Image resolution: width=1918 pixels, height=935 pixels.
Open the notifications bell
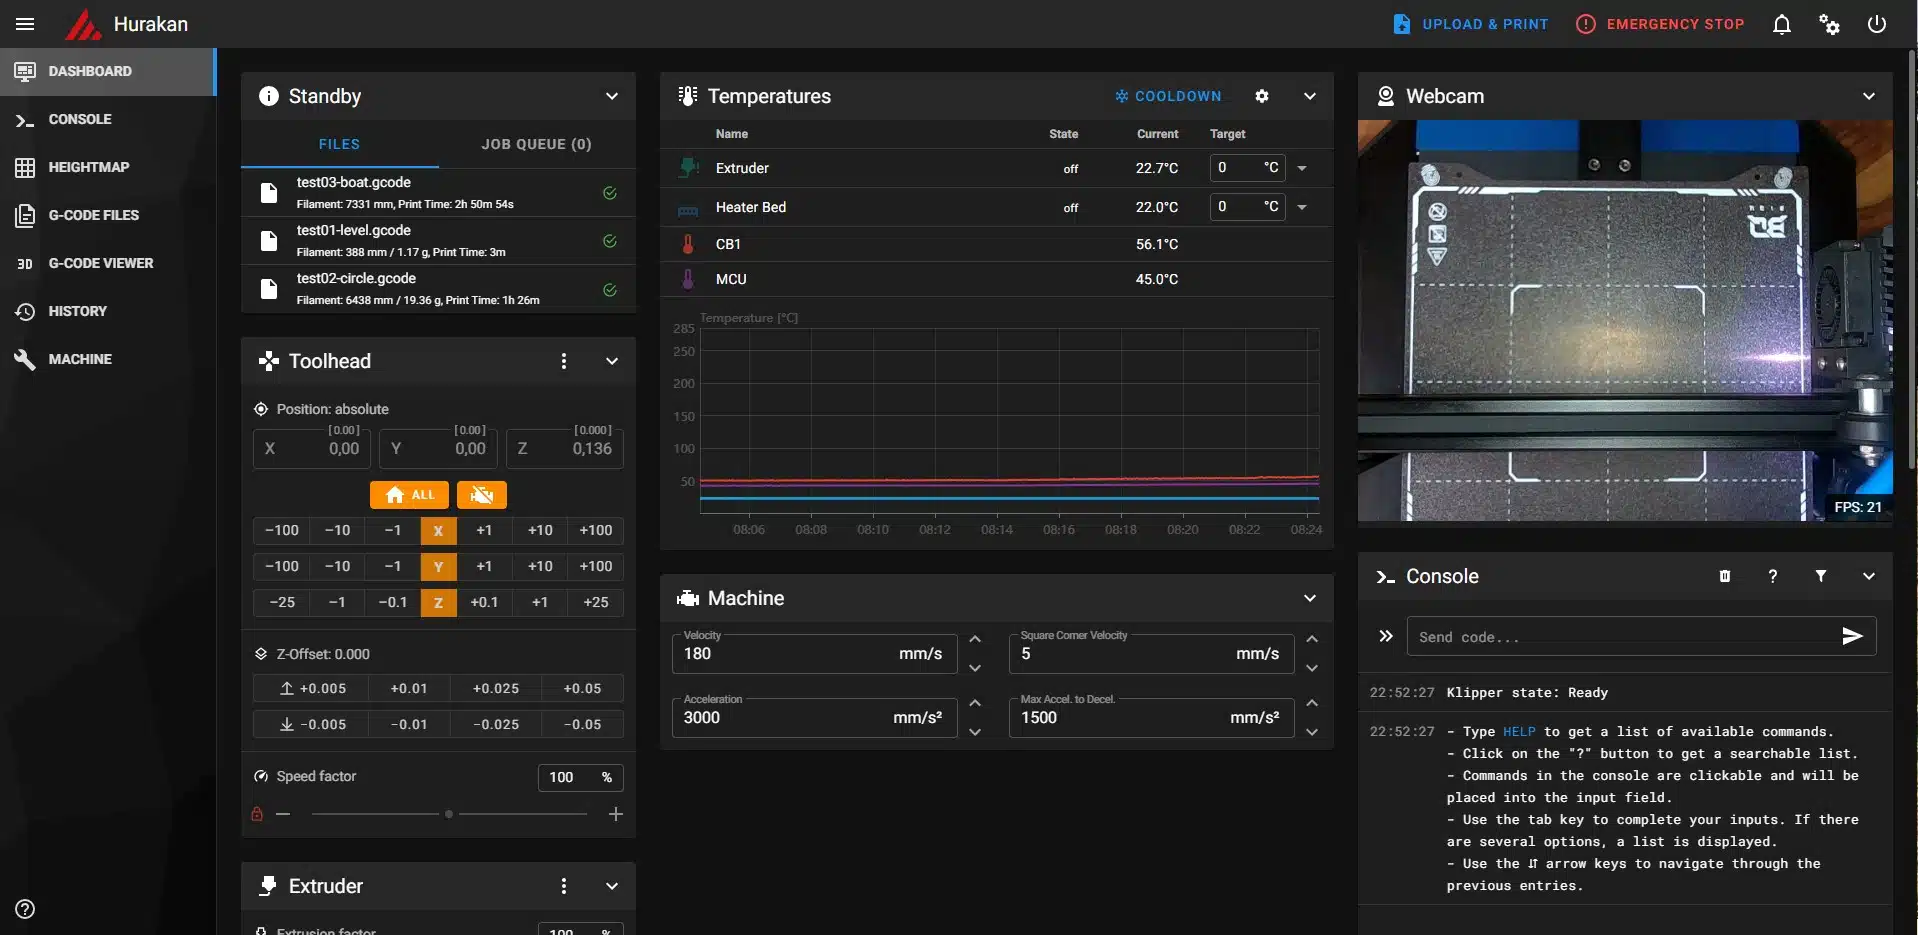pyautogui.click(x=1781, y=24)
